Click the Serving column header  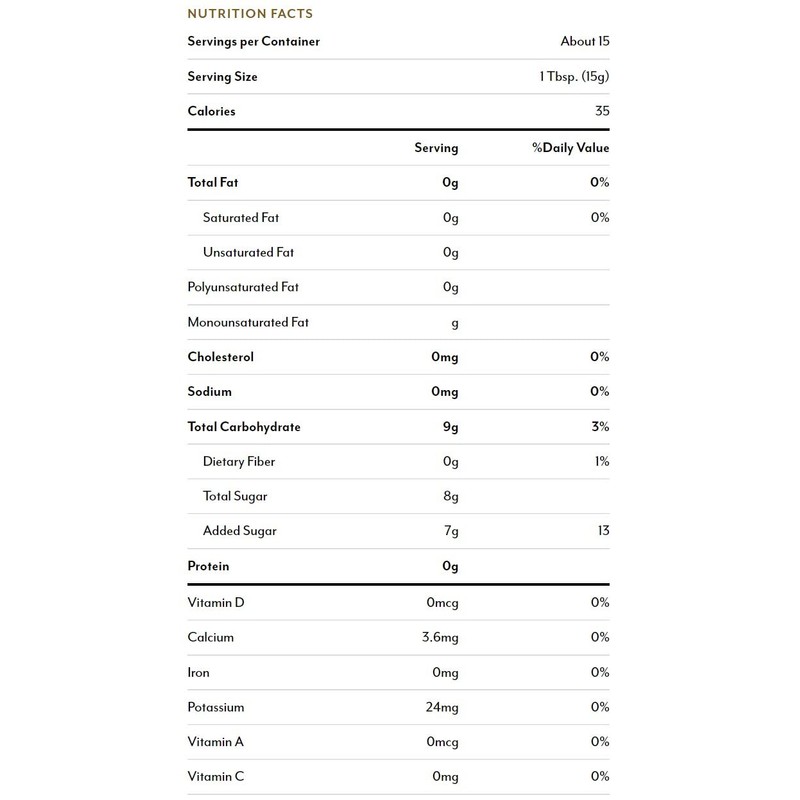pyautogui.click(x=436, y=148)
